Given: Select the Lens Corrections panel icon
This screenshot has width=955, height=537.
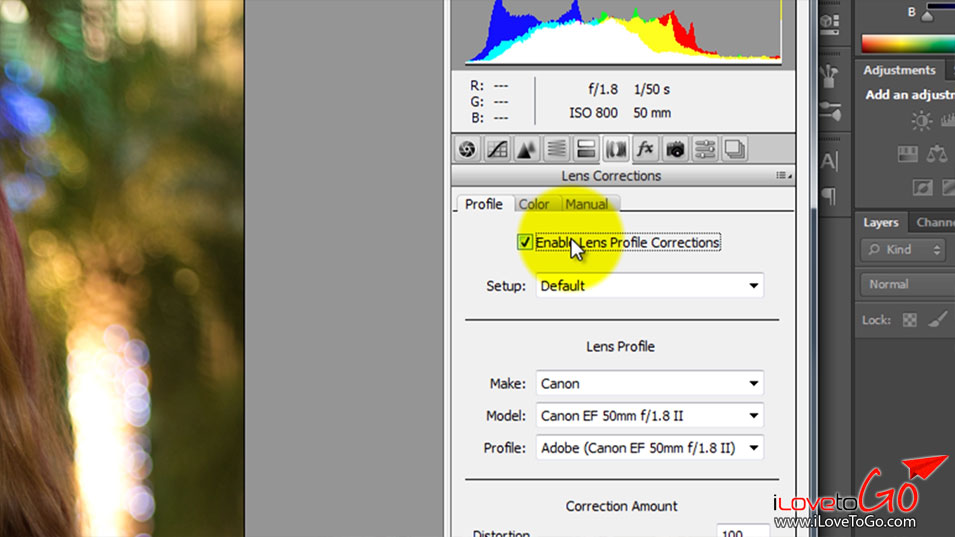Looking at the screenshot, I should click(616, 149).
